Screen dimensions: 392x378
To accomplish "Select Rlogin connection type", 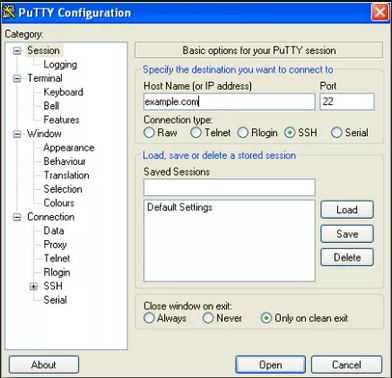I will point(243,133).
